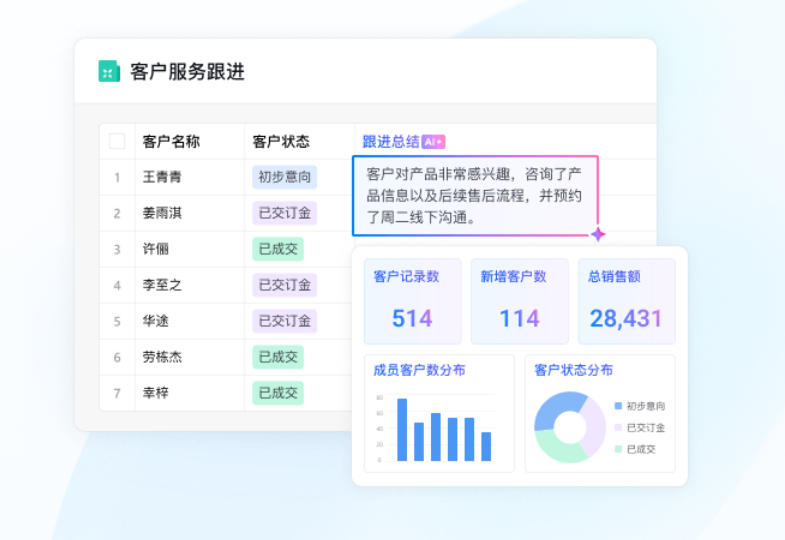Click the AI+ badge next to 跟进总结
785x540 pixels.
433,142
